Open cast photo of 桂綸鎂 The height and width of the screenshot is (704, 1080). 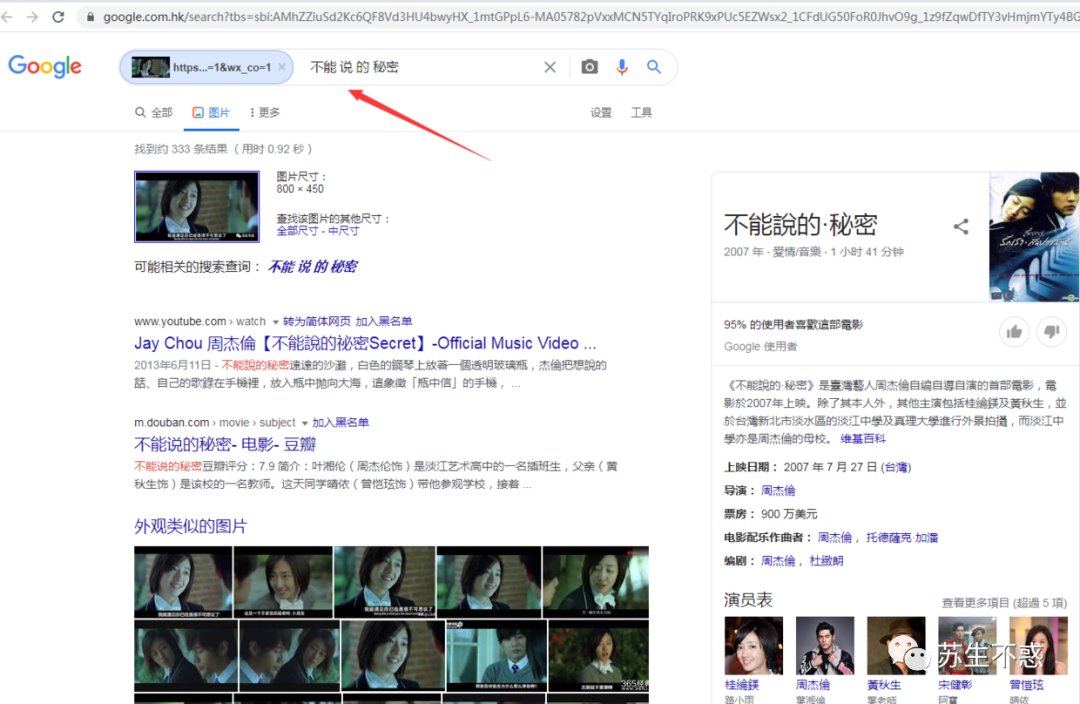(x=754, y=645)
